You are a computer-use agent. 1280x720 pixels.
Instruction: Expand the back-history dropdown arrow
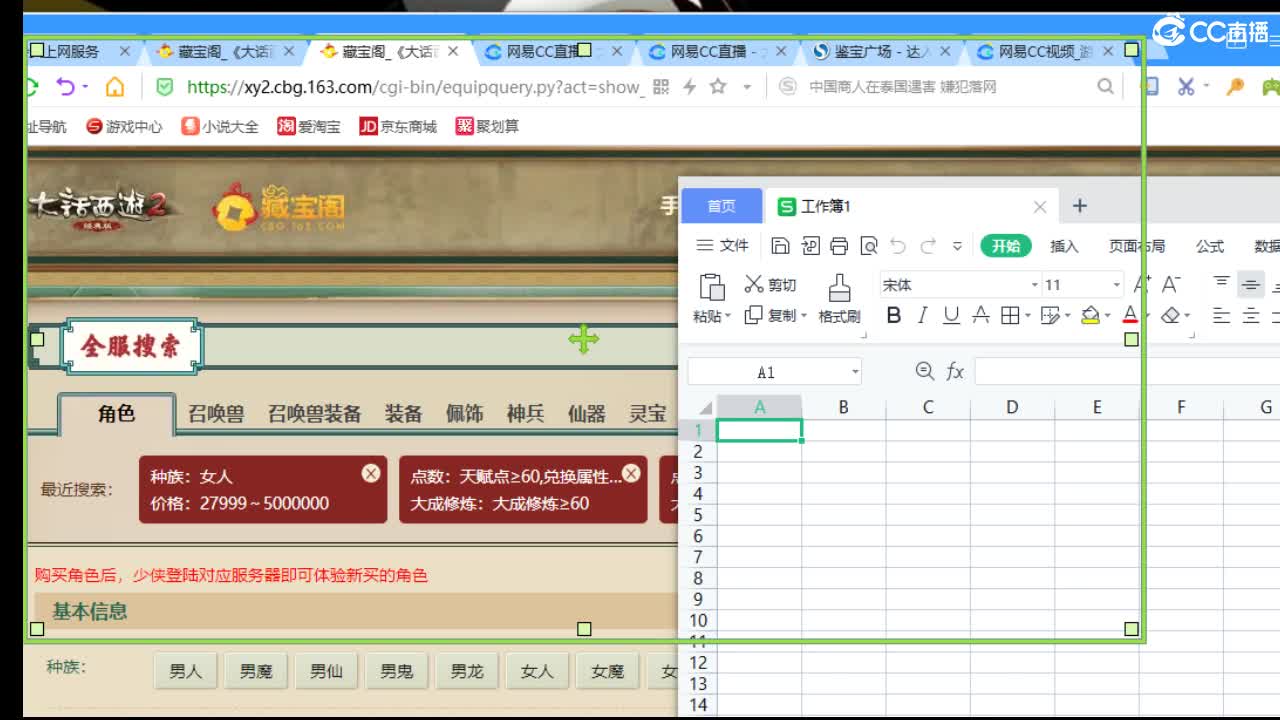[85, 87]
